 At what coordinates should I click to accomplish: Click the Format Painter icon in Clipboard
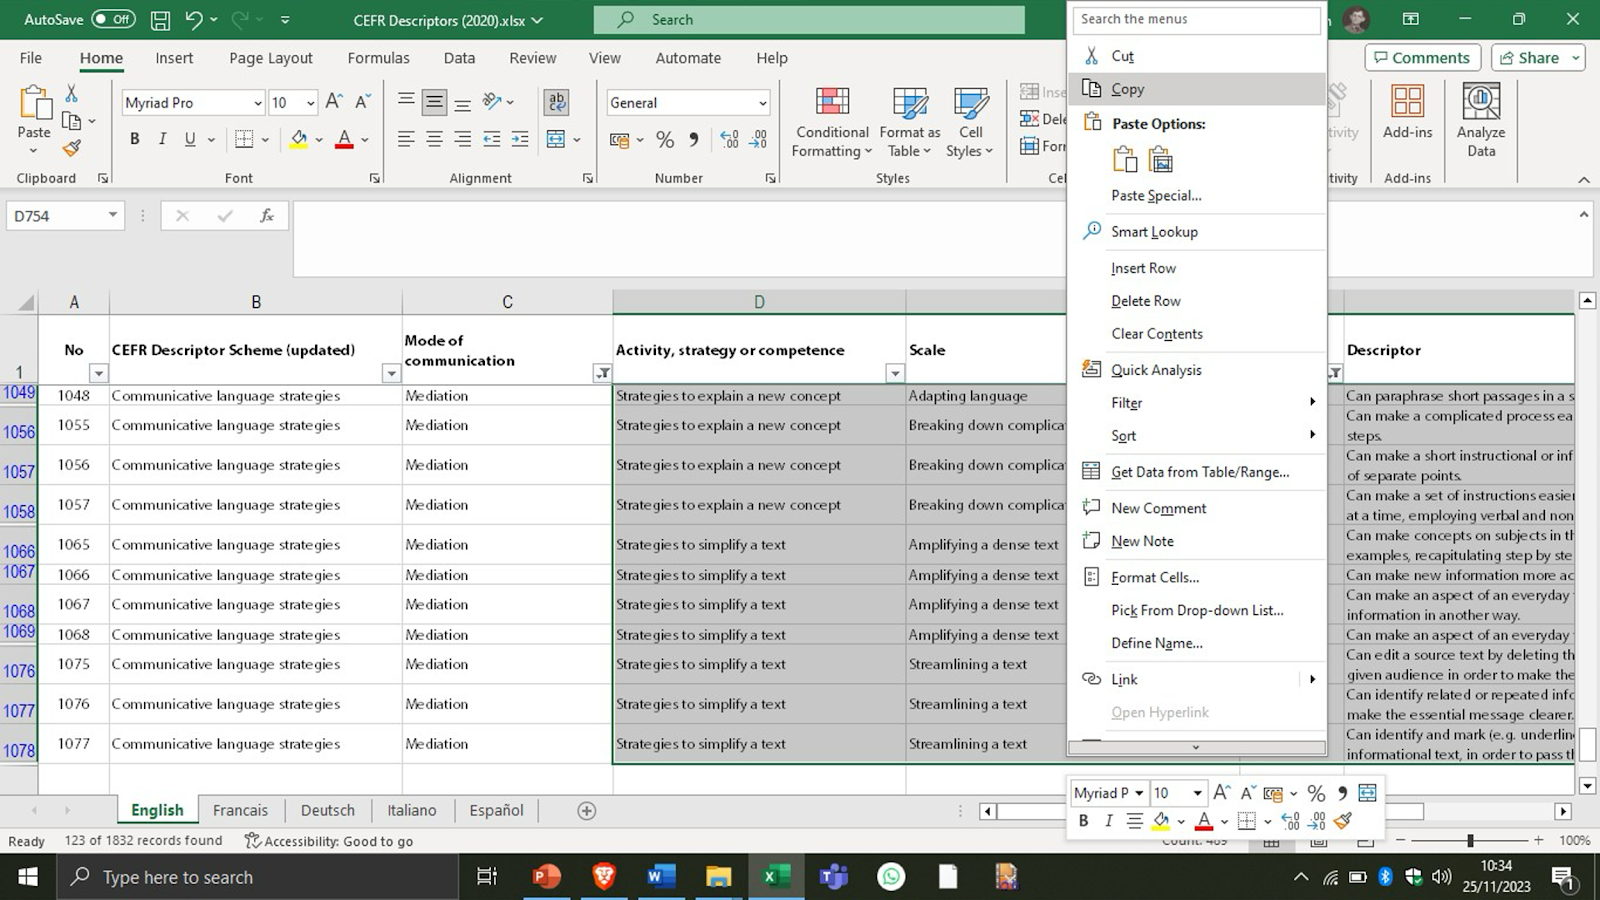pyautogui.click(x=71, y=149)
